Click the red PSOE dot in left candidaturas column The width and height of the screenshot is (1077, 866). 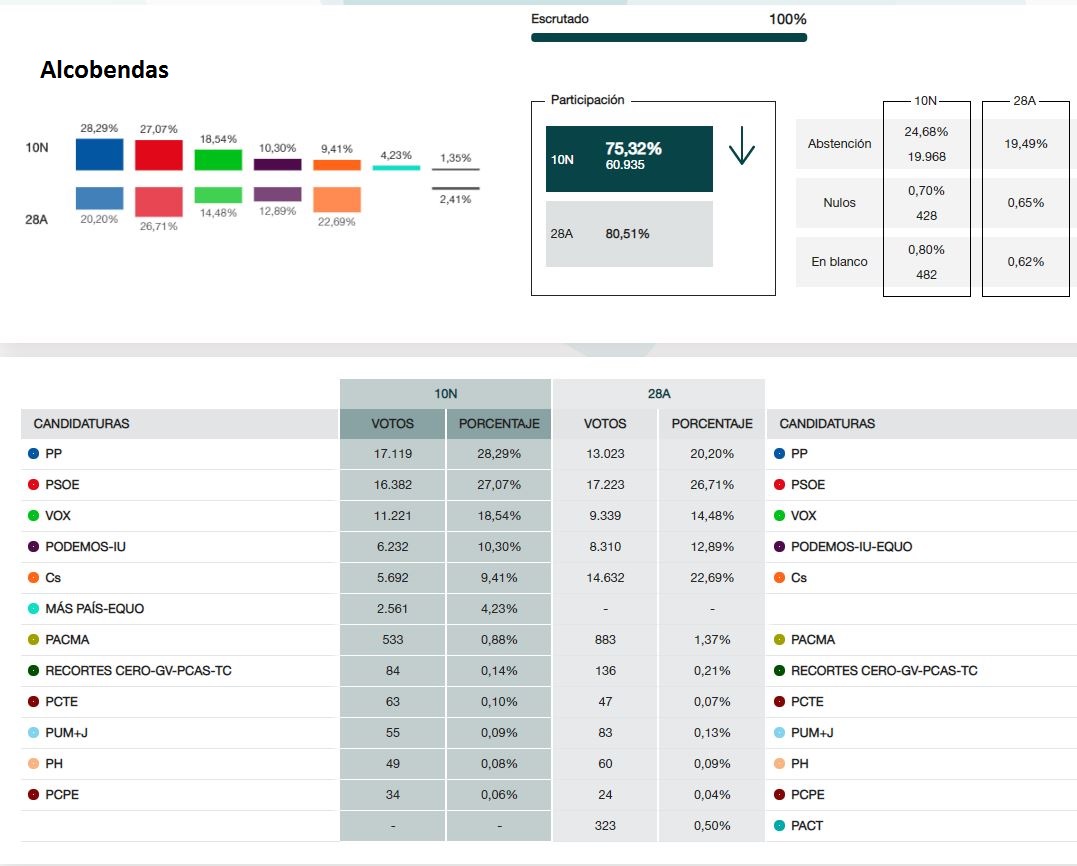click(33, 485)
